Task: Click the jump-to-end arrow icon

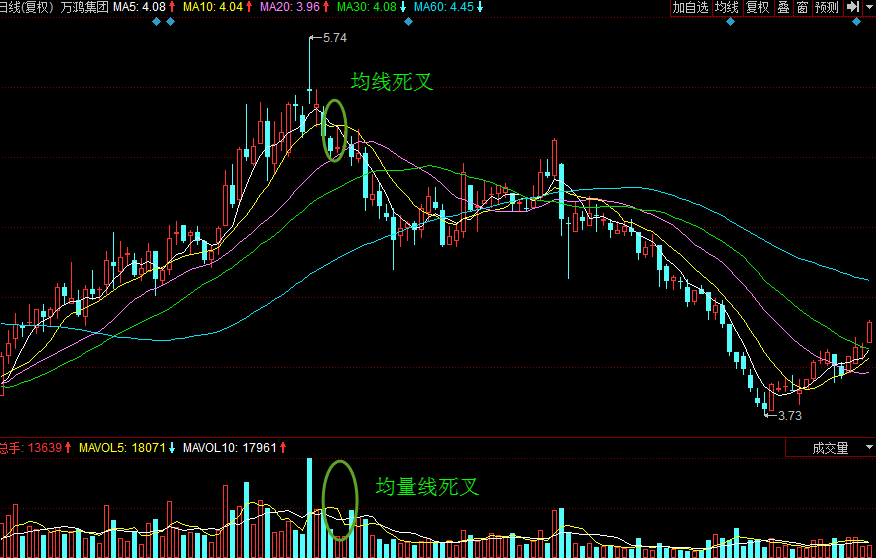Action: pyautogui.click(x=852, y=8)
